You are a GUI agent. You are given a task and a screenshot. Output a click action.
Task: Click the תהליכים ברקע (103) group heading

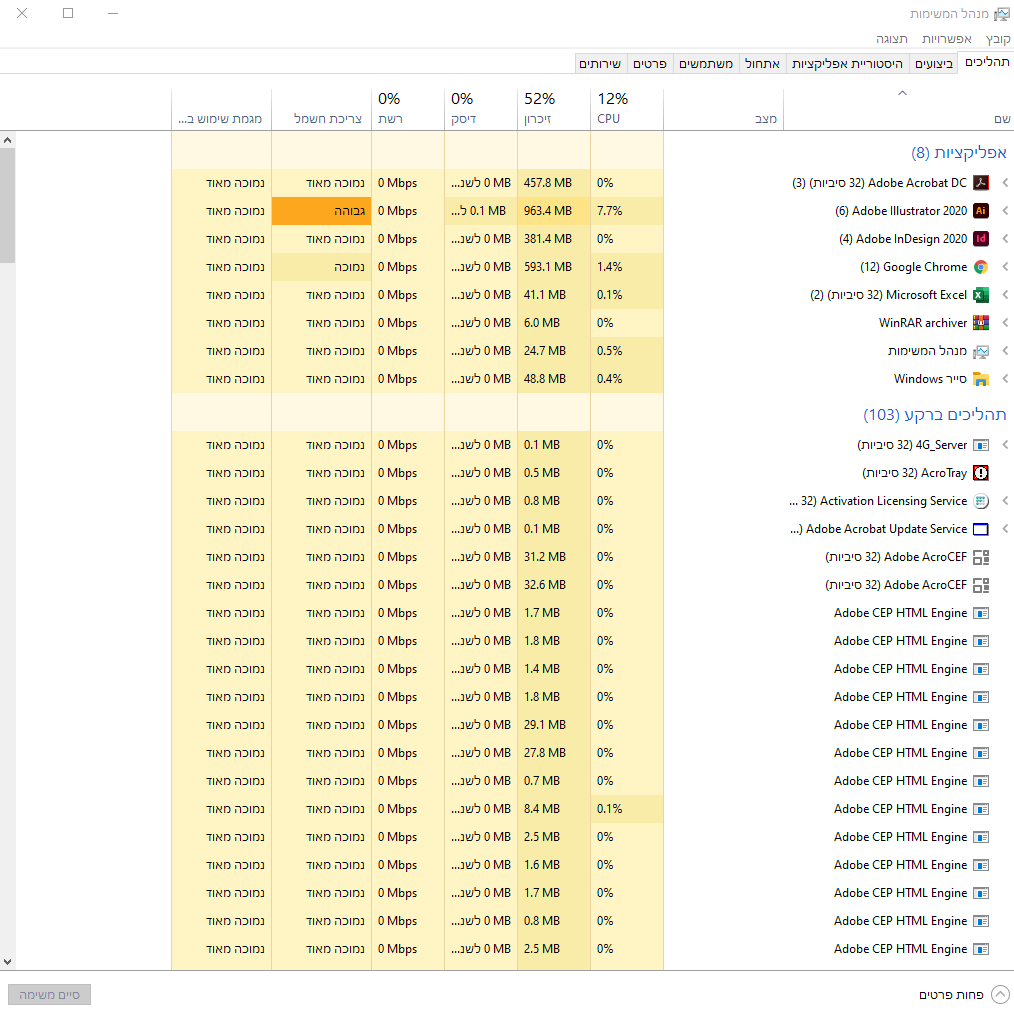point(935,415)
